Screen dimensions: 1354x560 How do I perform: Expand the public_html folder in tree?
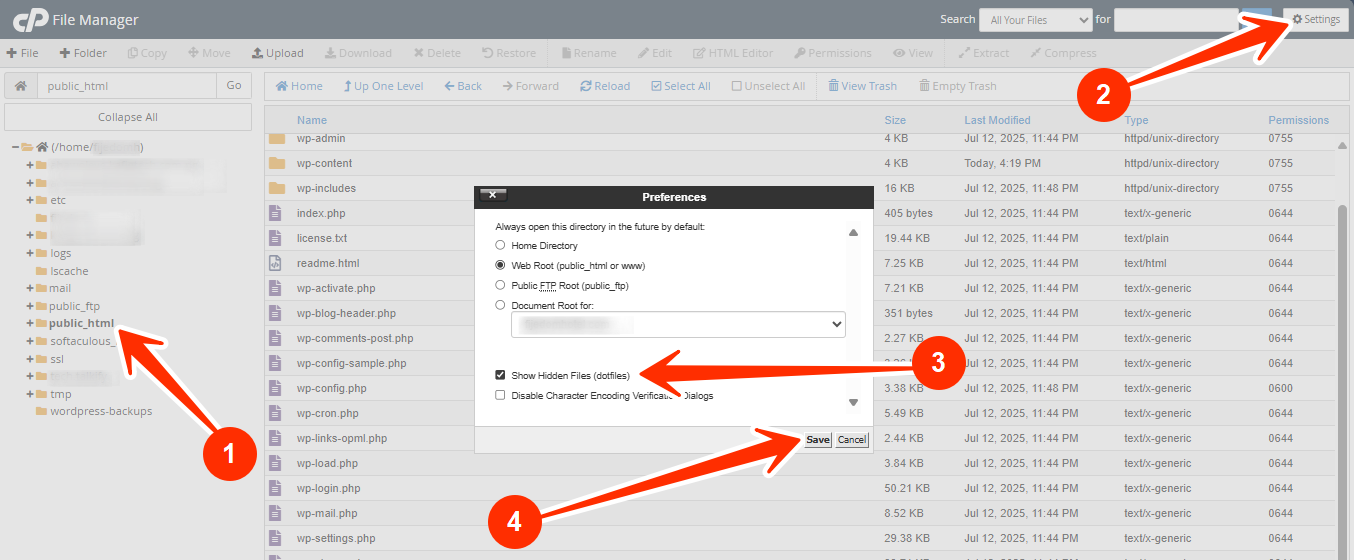pos(30,323)
